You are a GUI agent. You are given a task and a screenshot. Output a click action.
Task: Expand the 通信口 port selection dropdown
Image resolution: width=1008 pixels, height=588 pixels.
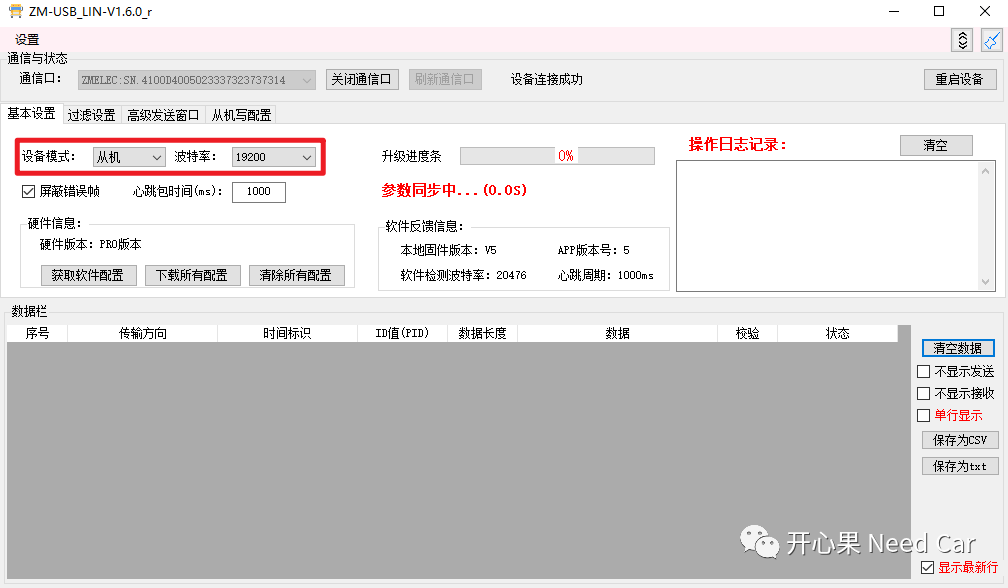[307, 79]
